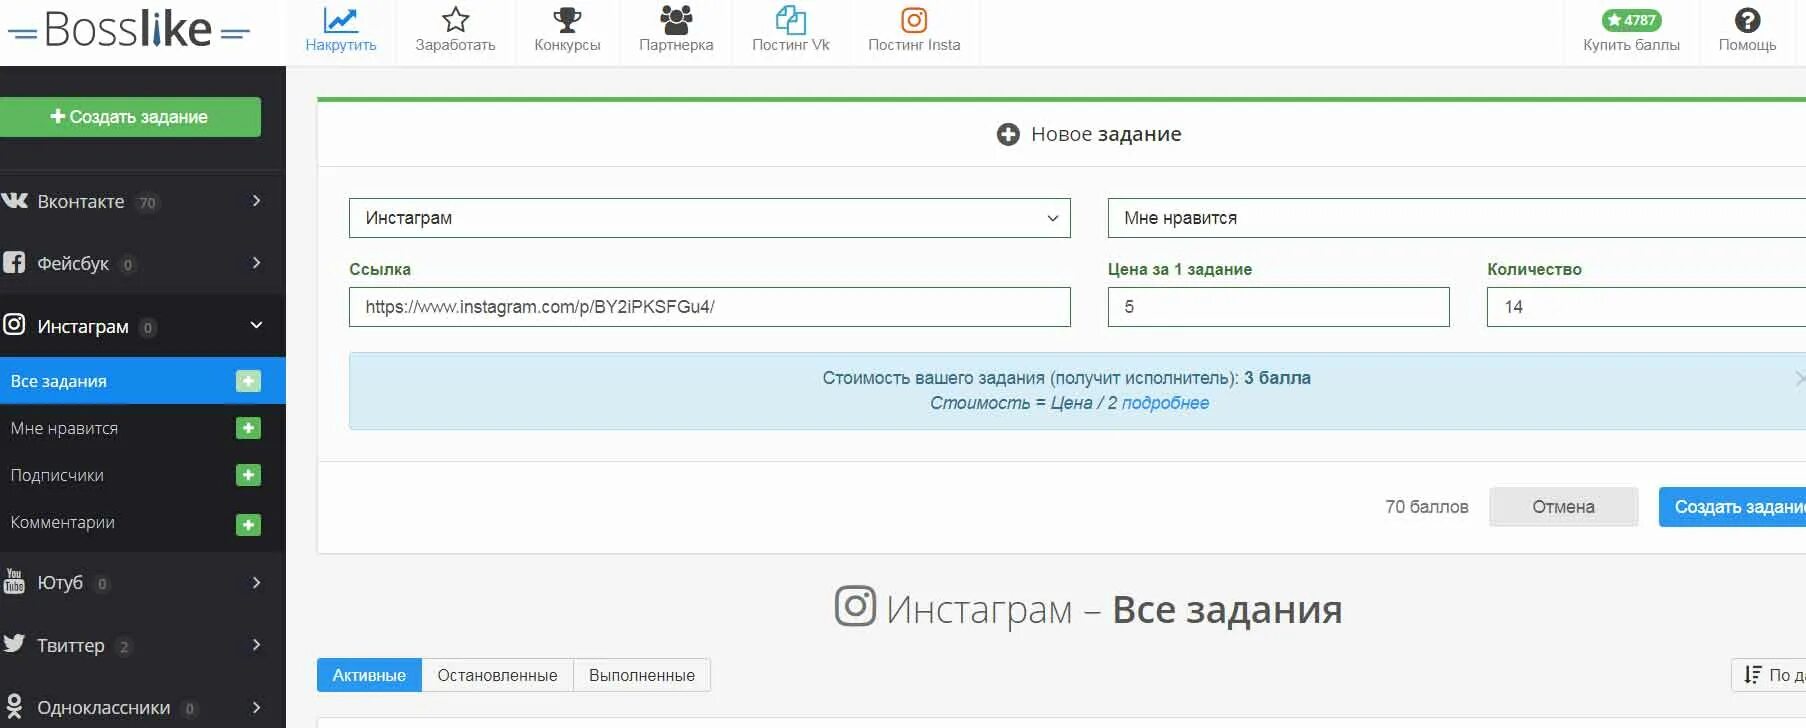The height and width of the screenshot is (728, 1806).
Task: Click the Отмена button
Action: point(1563,507)
